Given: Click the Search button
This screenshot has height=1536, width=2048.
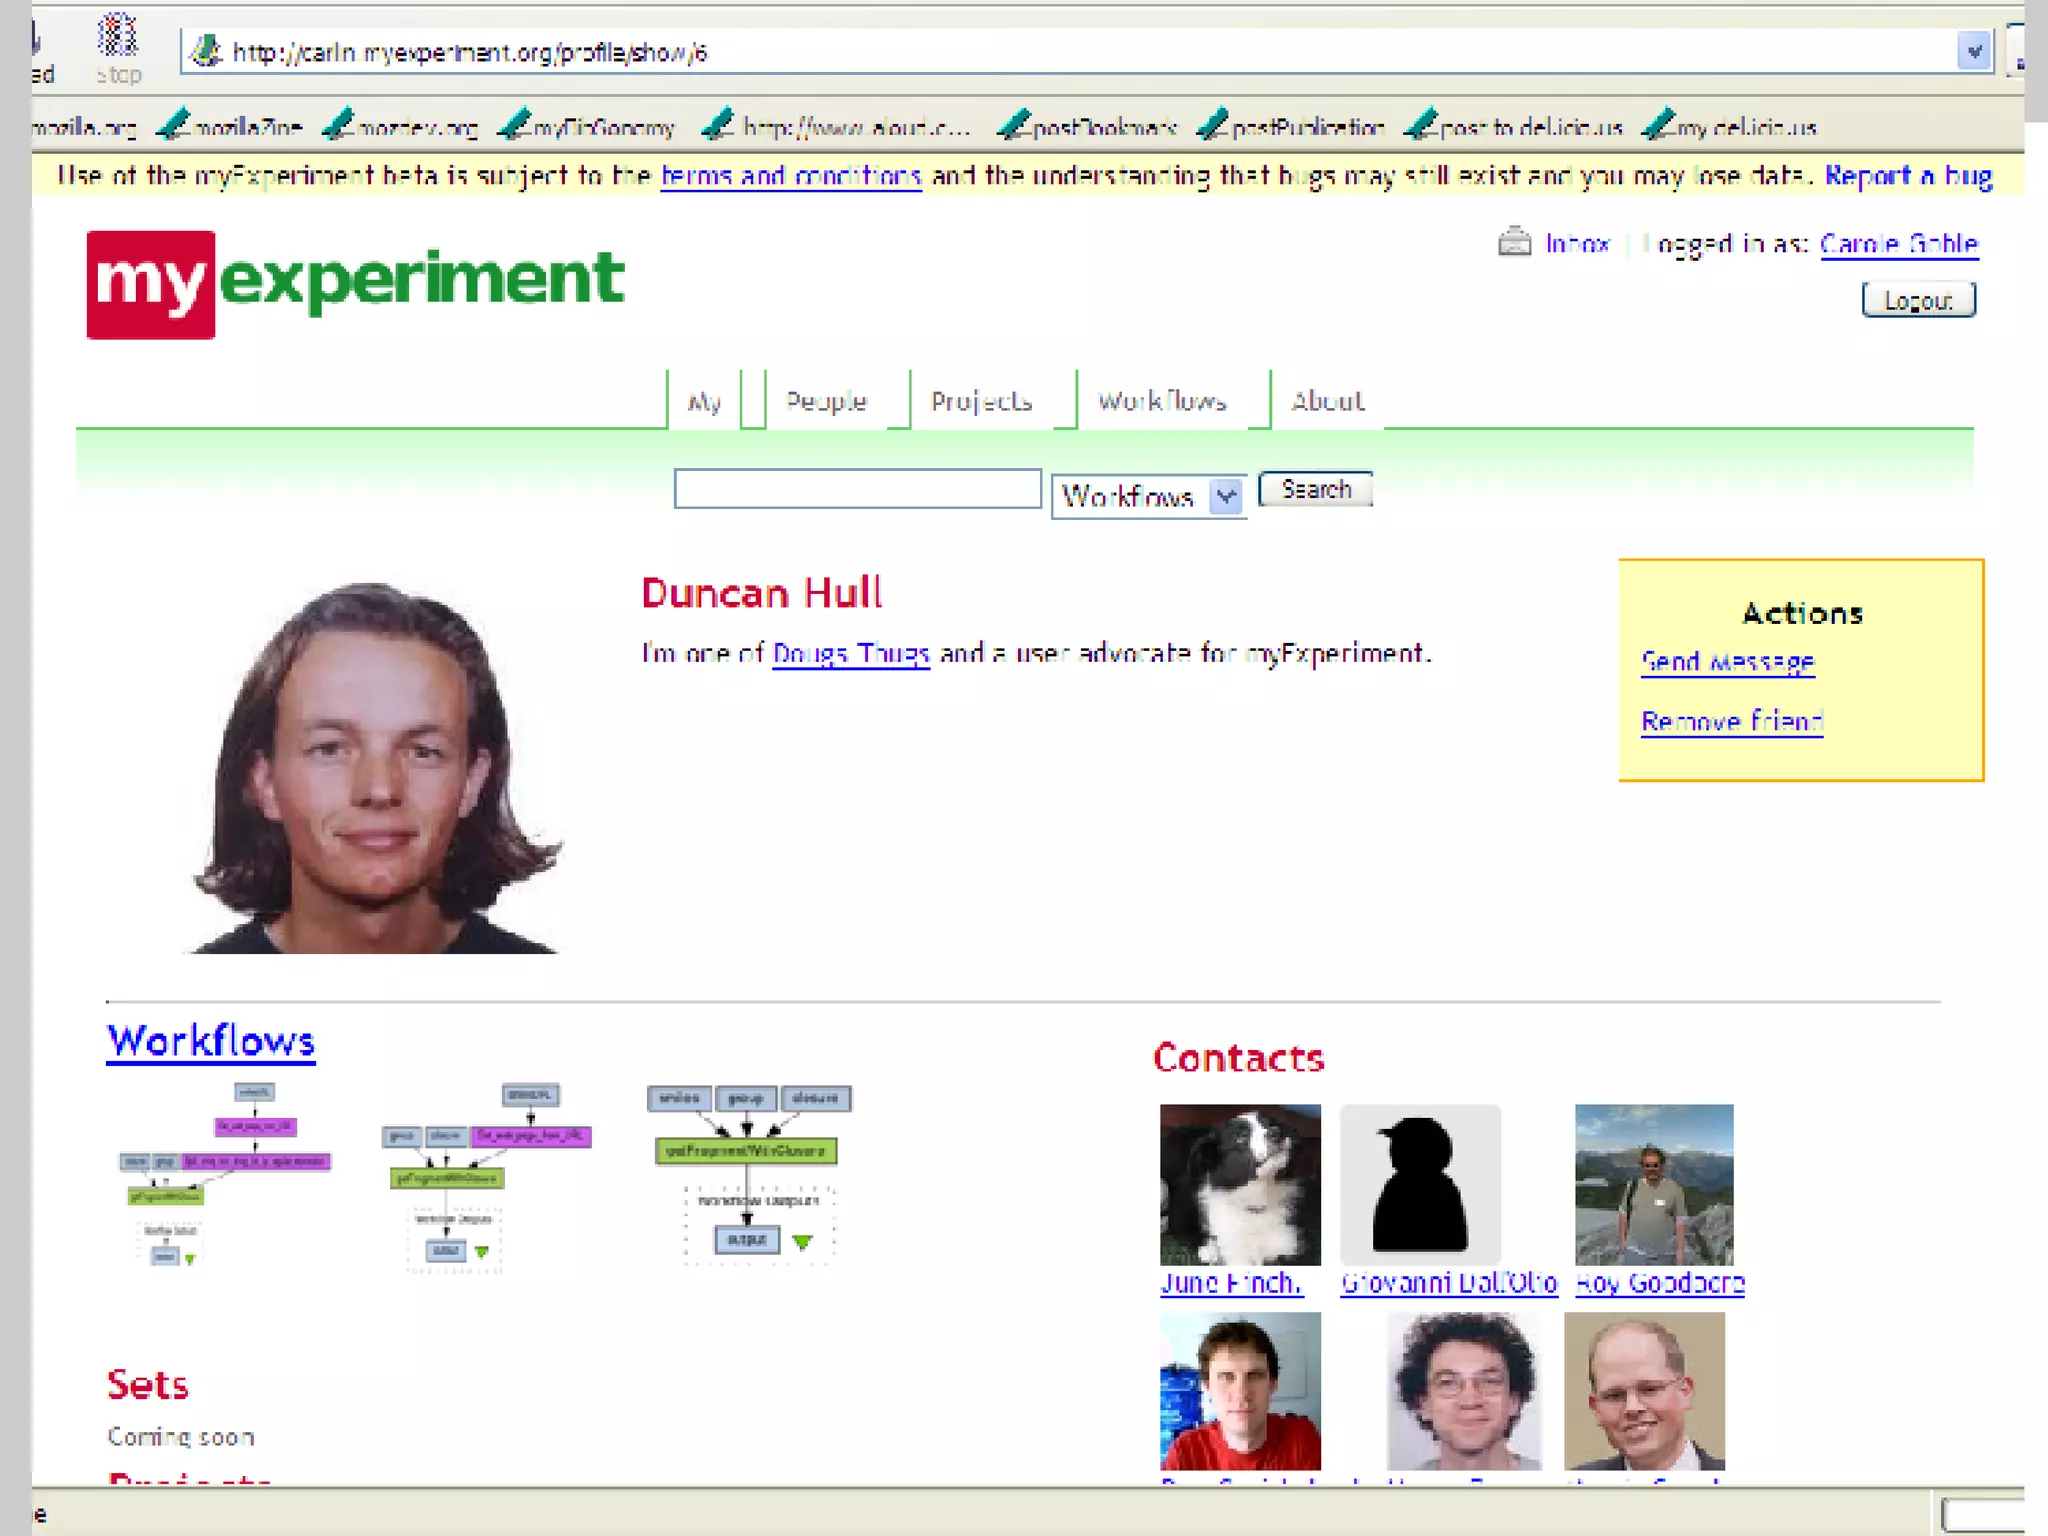Looking at the screenshot, I should [x=1315, y=489].
